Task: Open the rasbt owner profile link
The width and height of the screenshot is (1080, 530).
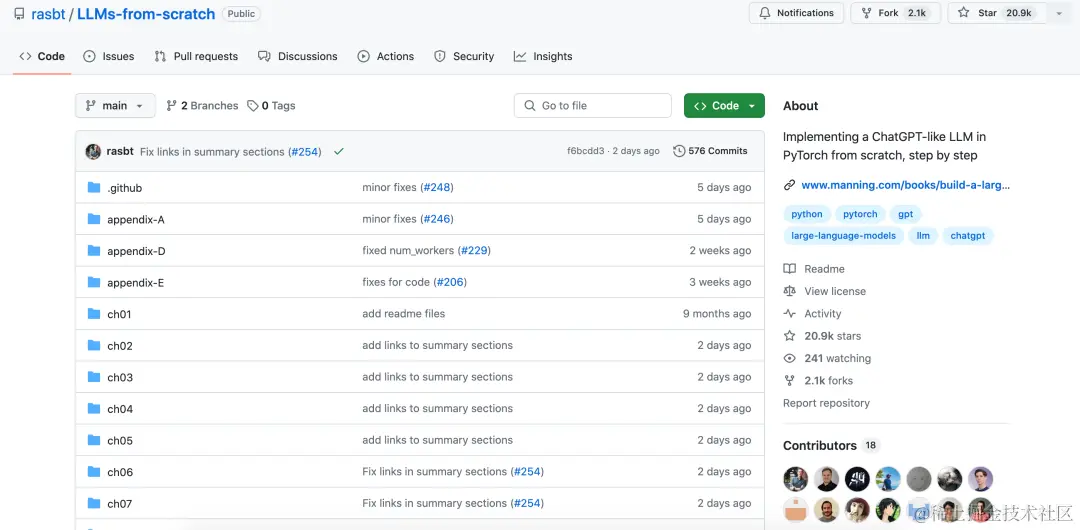Action: coord(48,14)
